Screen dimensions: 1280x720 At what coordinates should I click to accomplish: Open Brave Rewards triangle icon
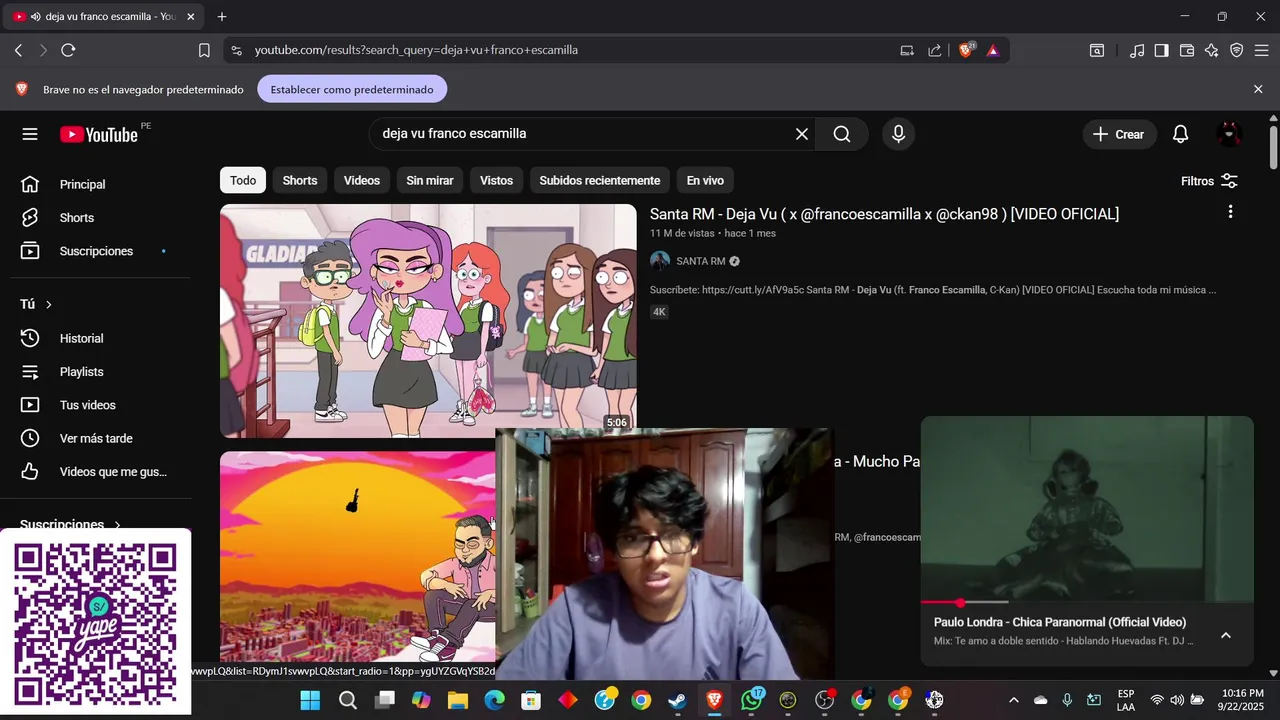tap(993, 50)
